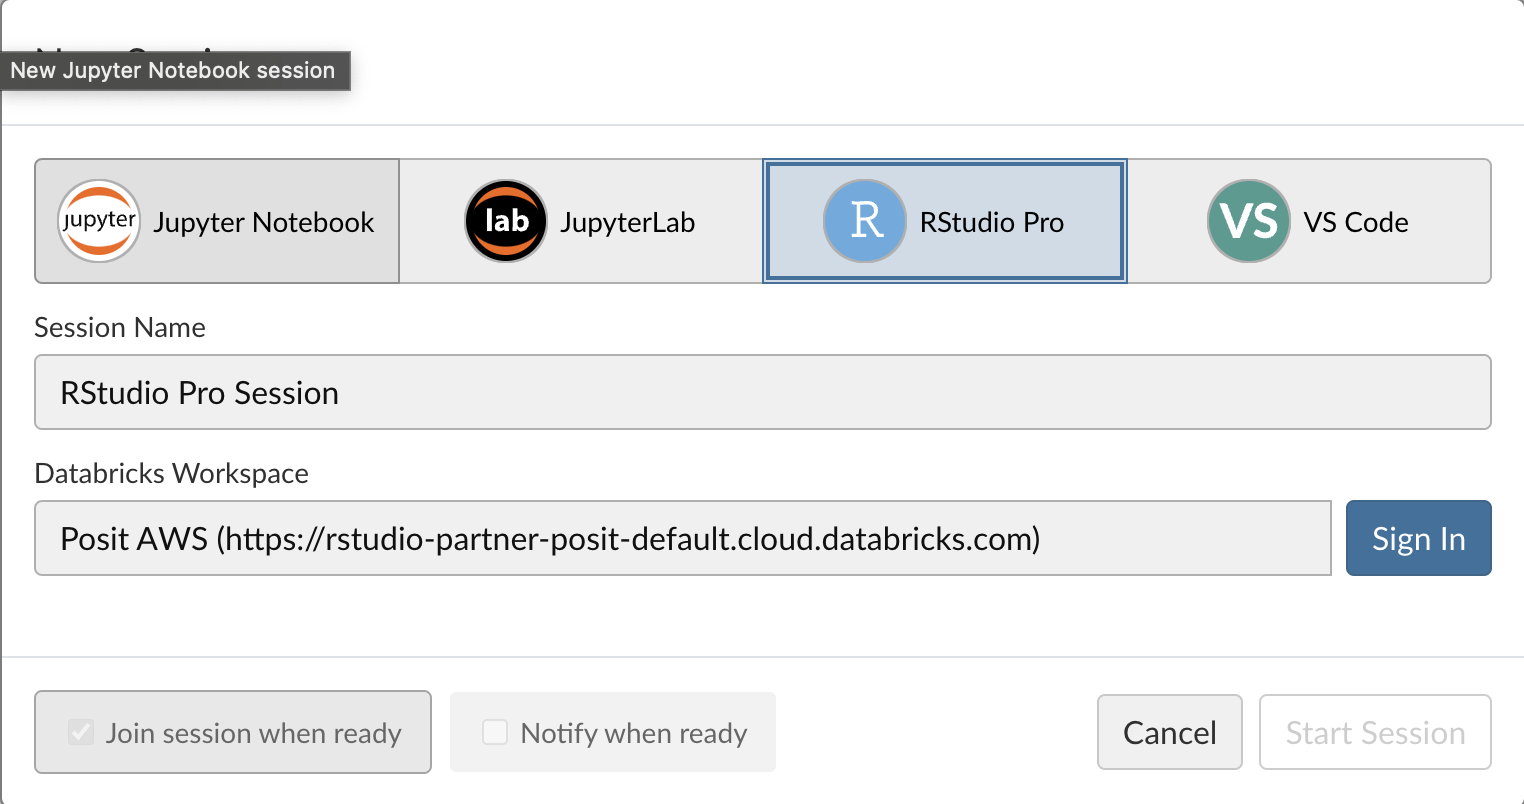
Task: Click the "Notify when ready" label text
Action: (x=633, y=733)
